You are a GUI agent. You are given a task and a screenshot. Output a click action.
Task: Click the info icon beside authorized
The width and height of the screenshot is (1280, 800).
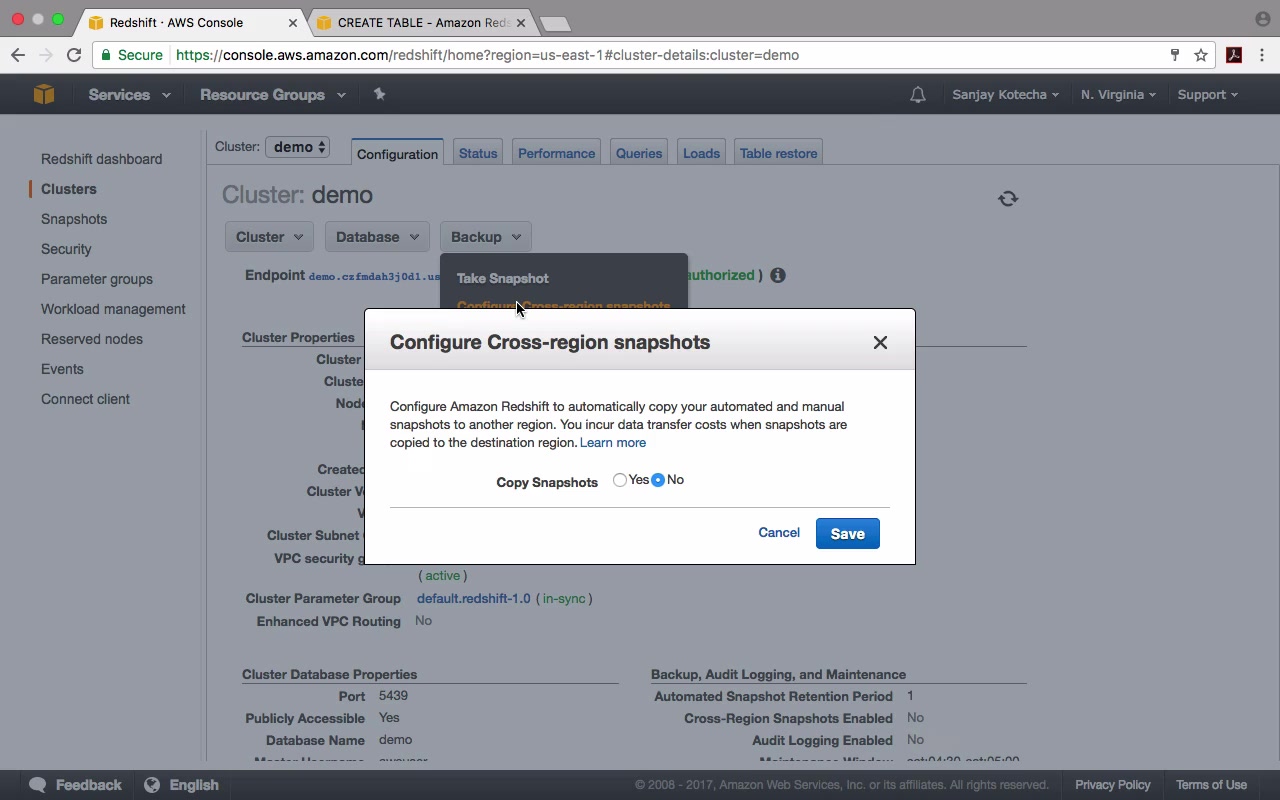click(778, 275)
